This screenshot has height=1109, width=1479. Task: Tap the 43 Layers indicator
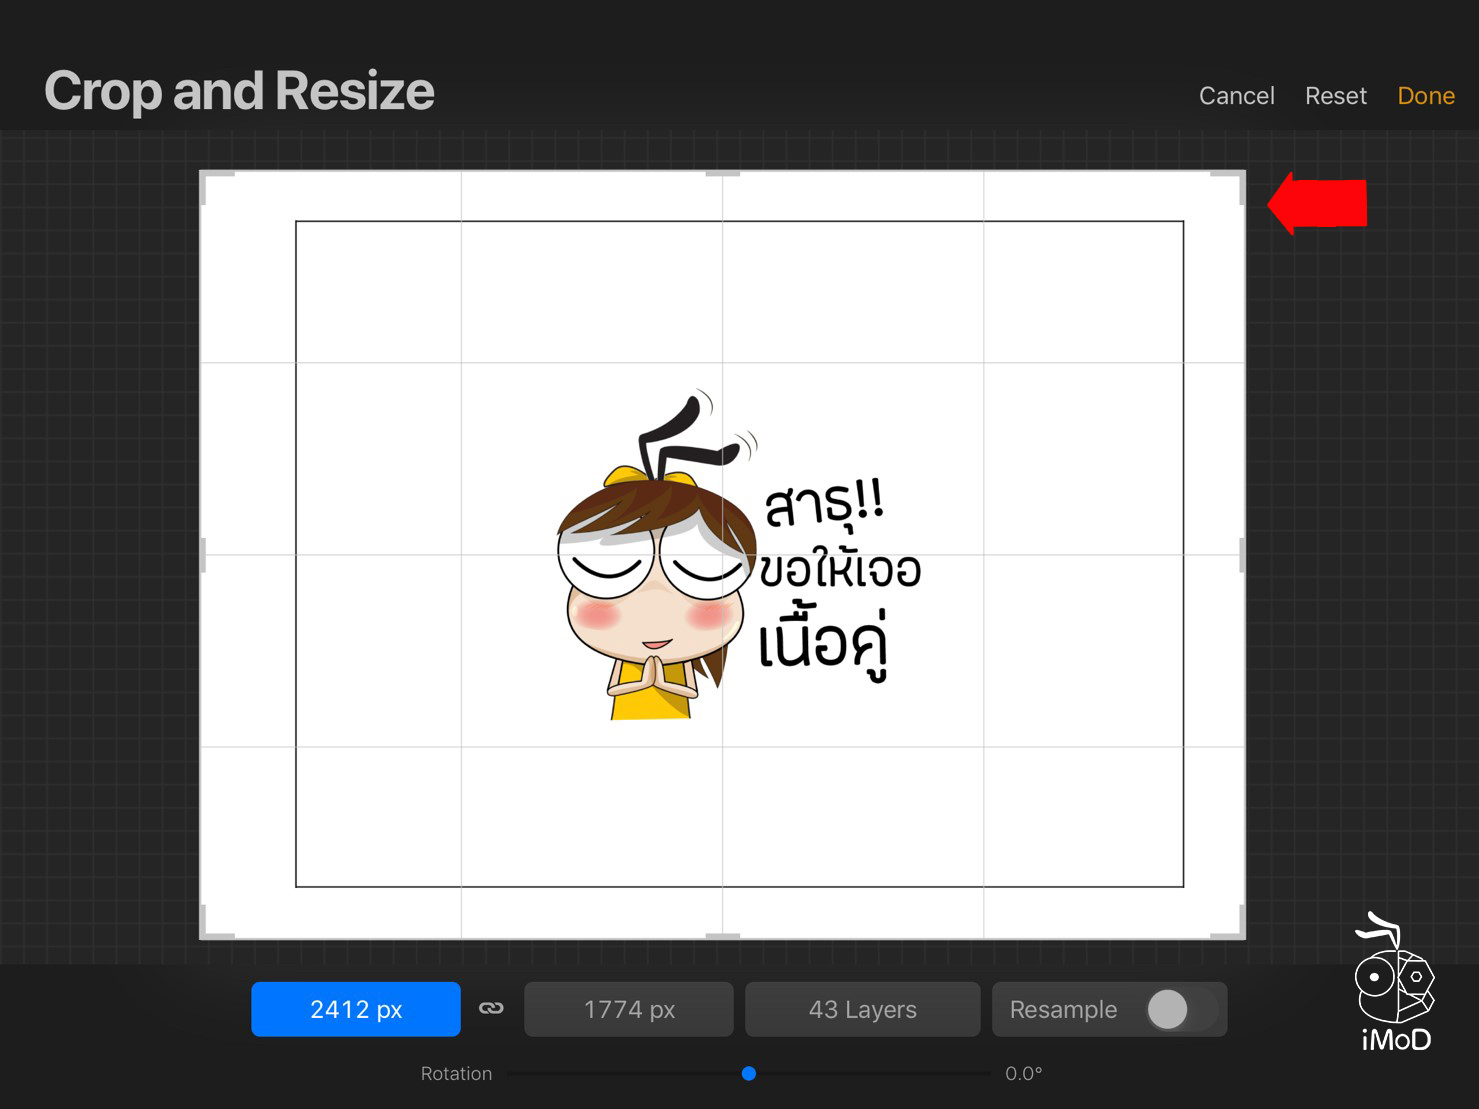click(862, 1009)
